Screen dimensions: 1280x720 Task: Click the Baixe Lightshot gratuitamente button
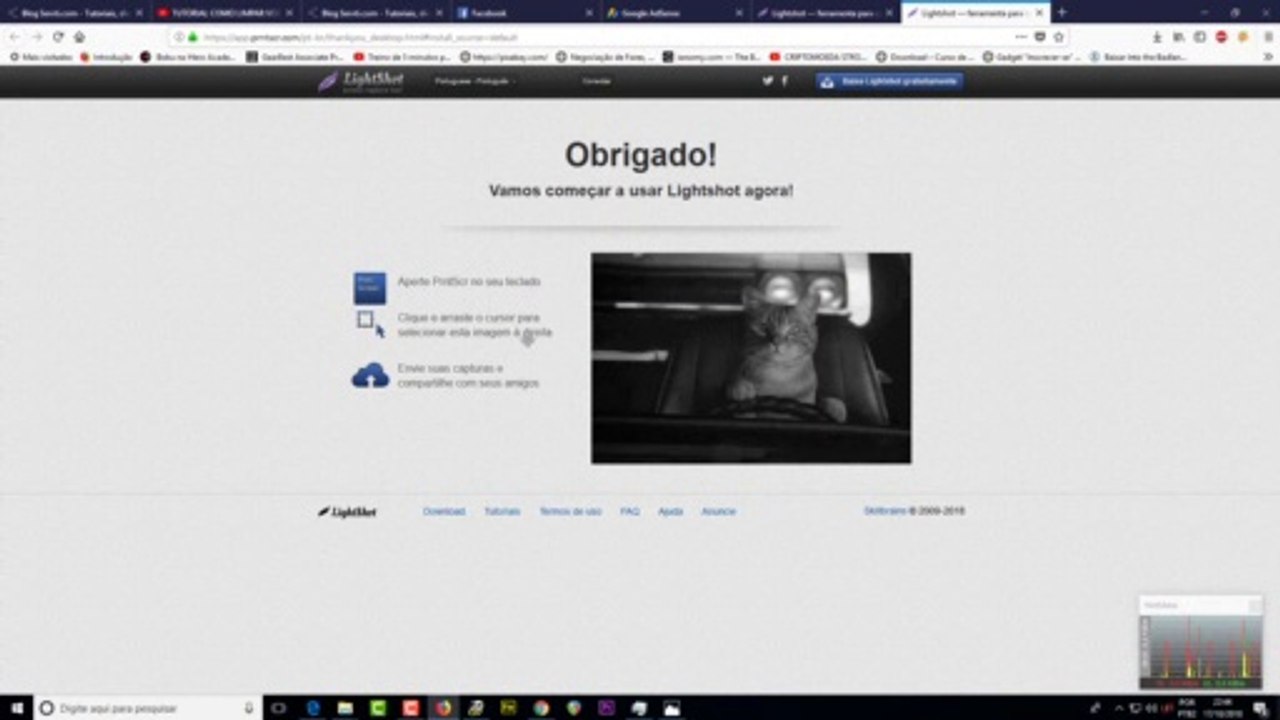(x=890, y=81)
